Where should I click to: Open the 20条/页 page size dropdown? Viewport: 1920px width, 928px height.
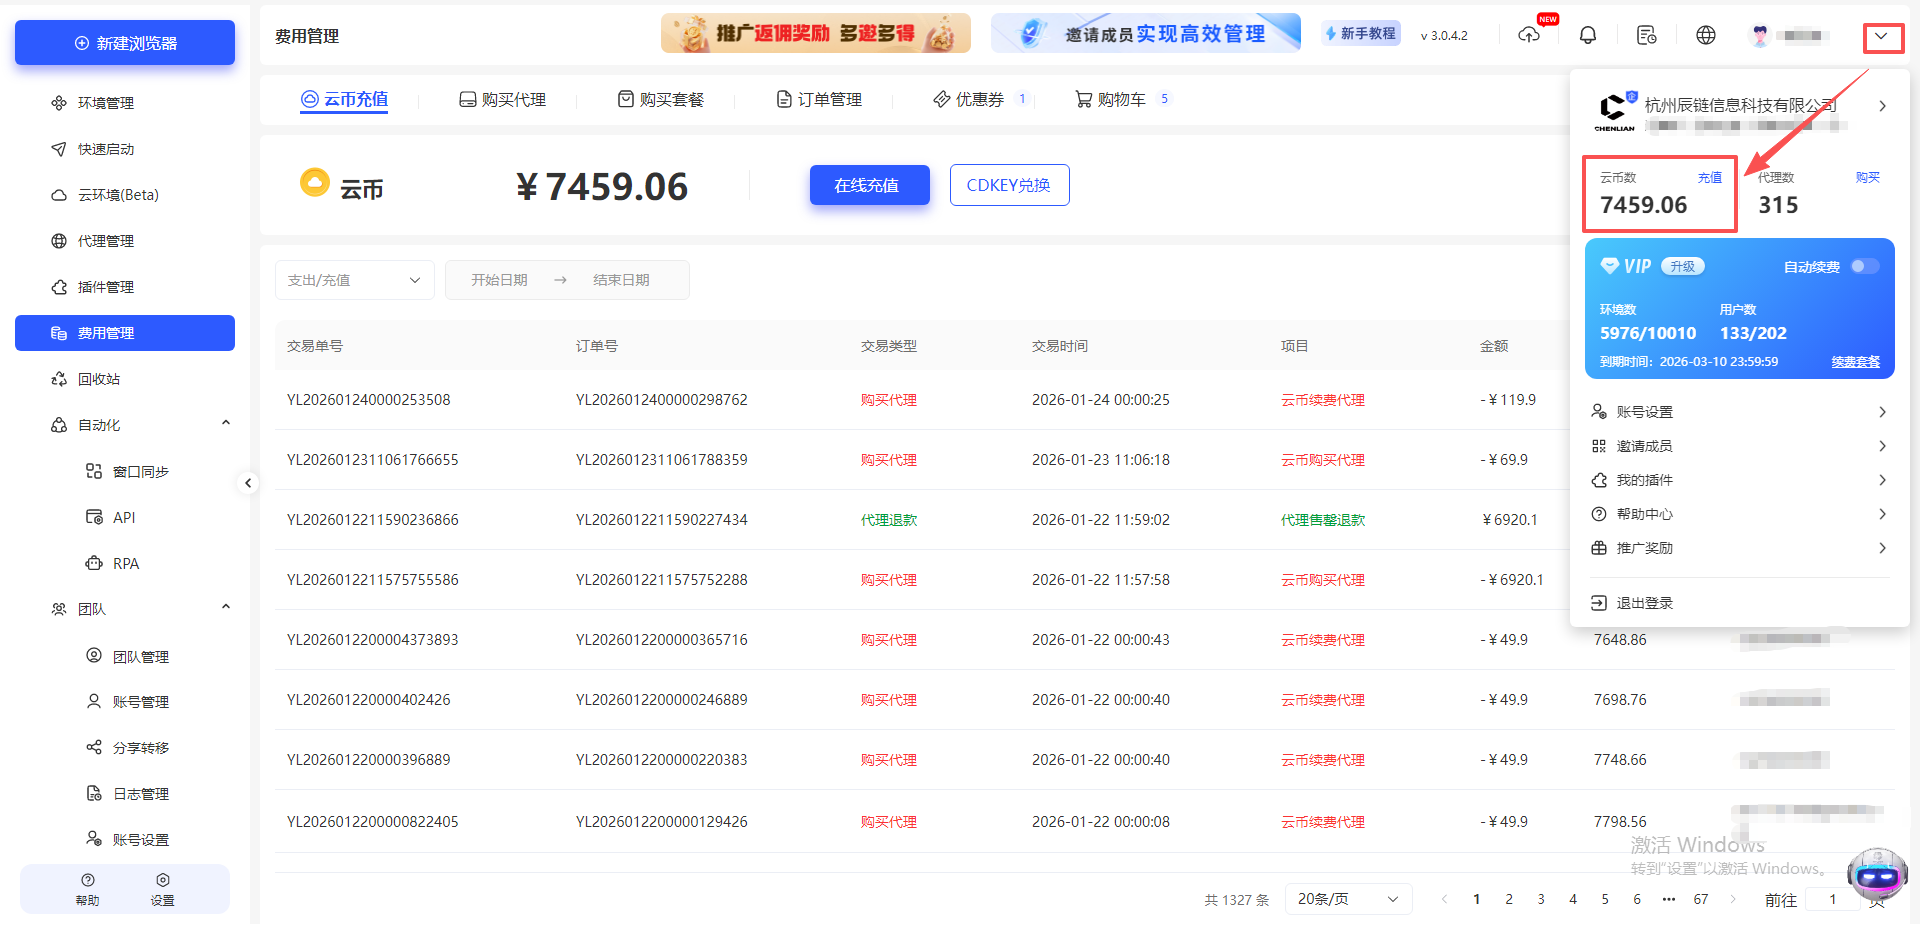coord(1347,899)
